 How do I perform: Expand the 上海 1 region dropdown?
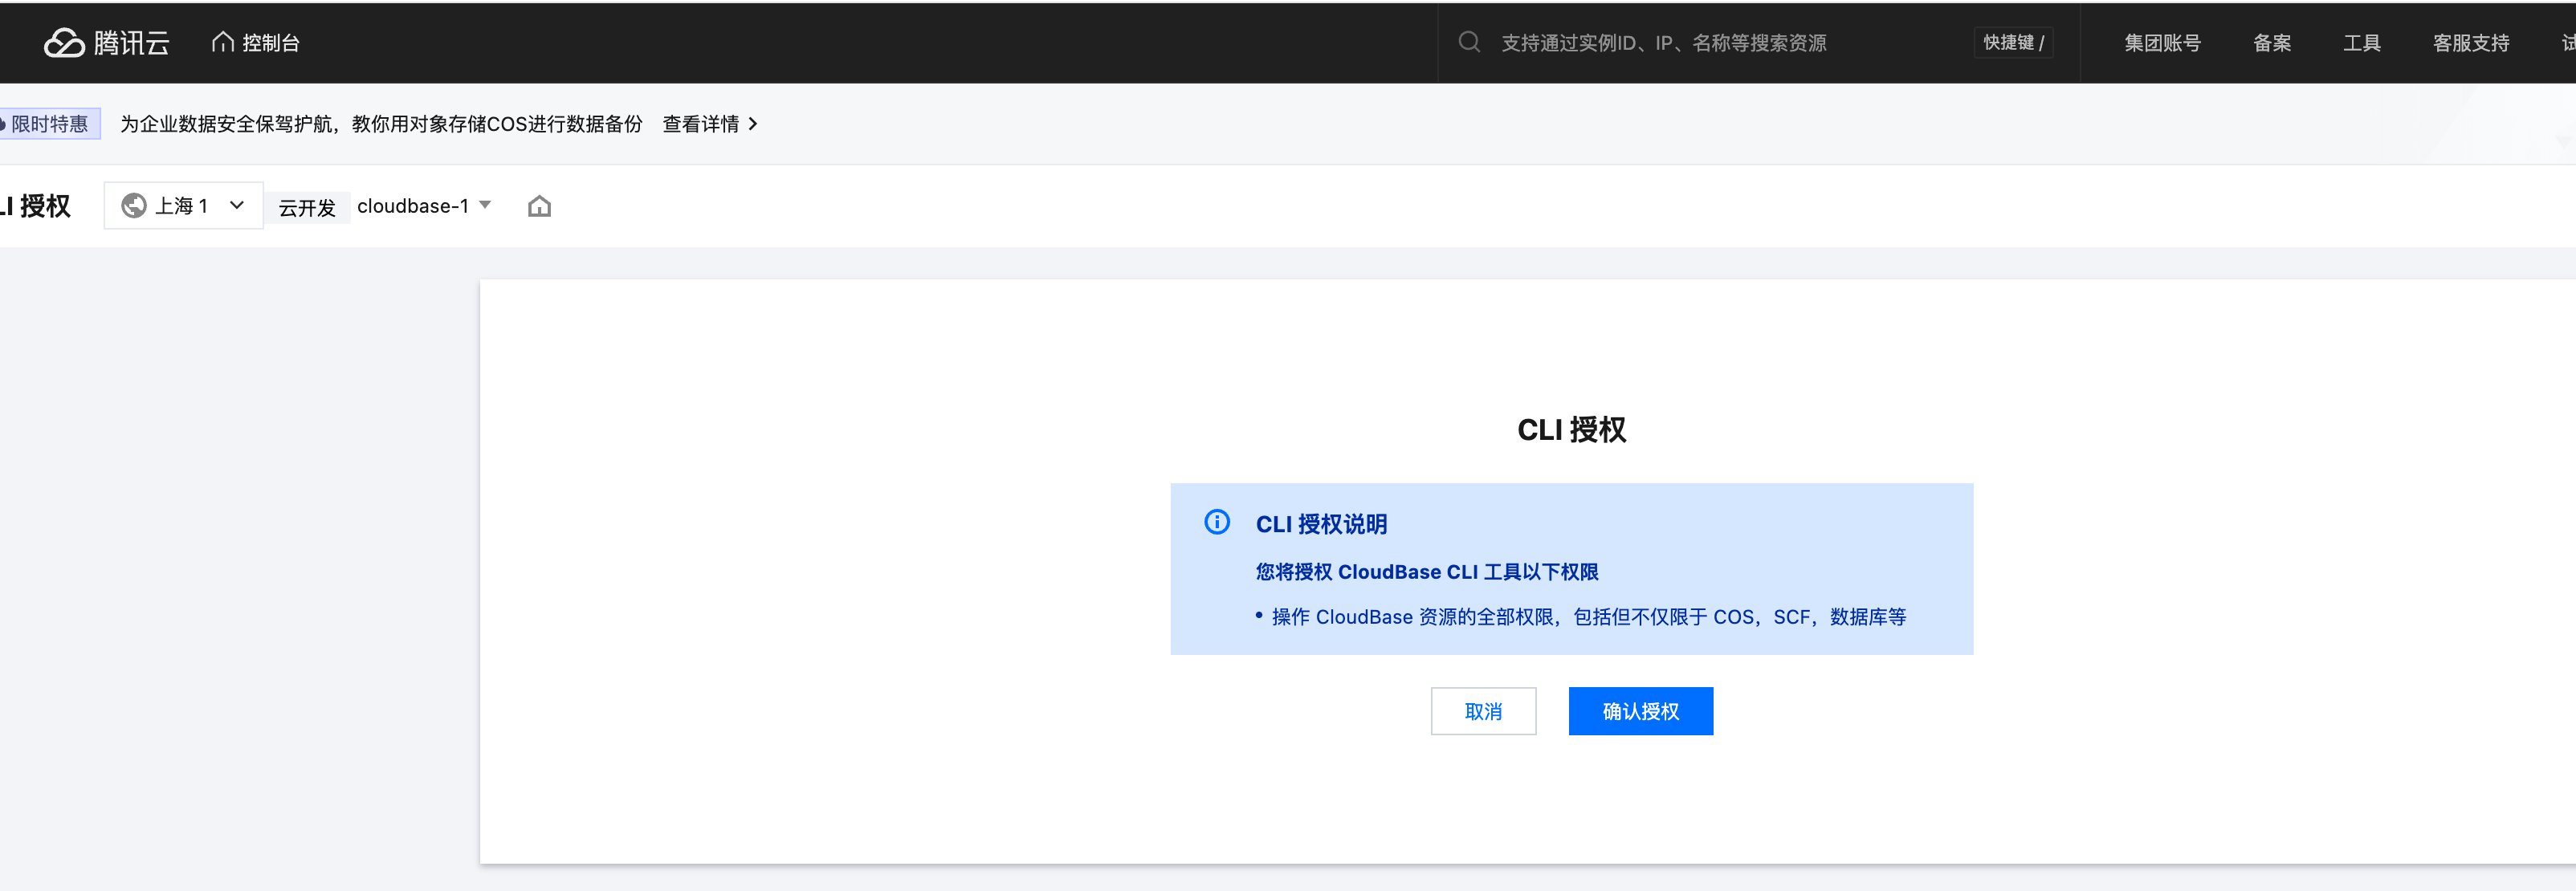(184, 206)
